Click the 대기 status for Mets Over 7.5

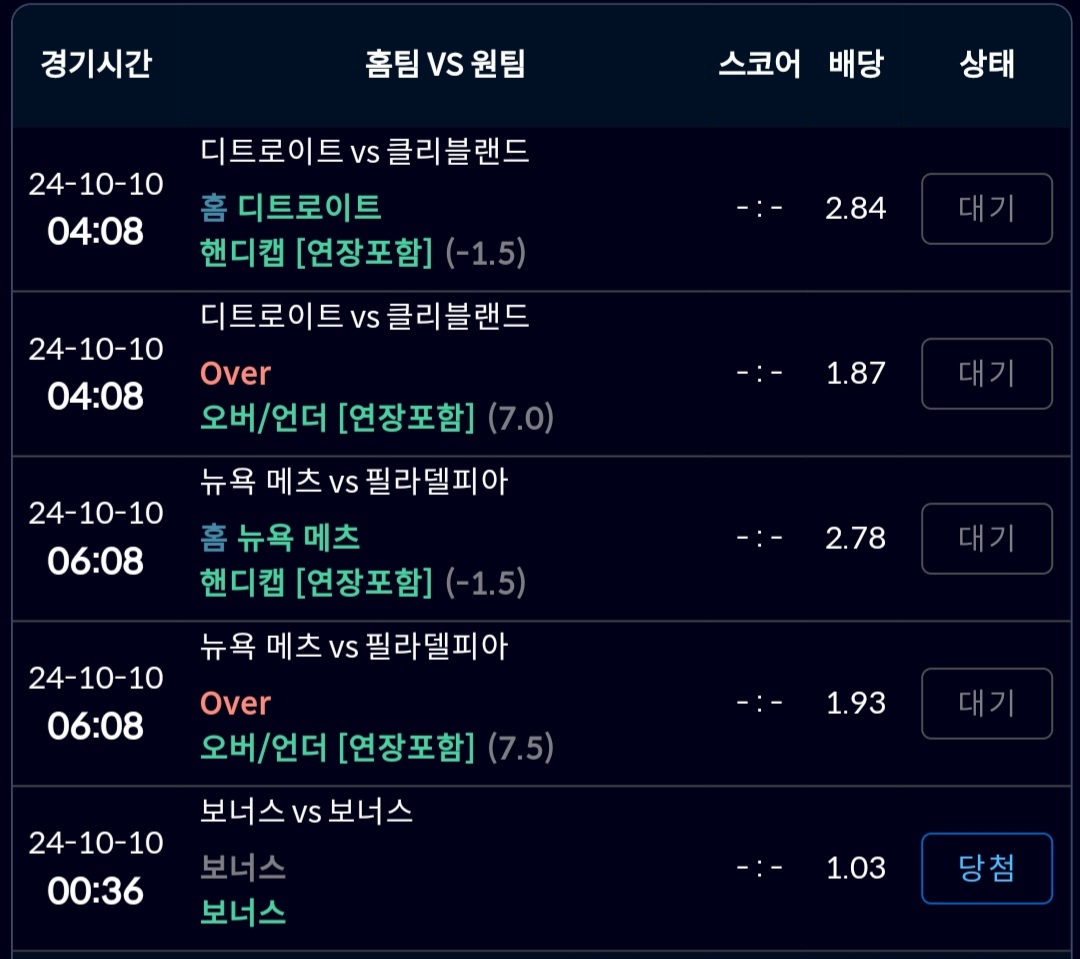(x=986, y=703)
